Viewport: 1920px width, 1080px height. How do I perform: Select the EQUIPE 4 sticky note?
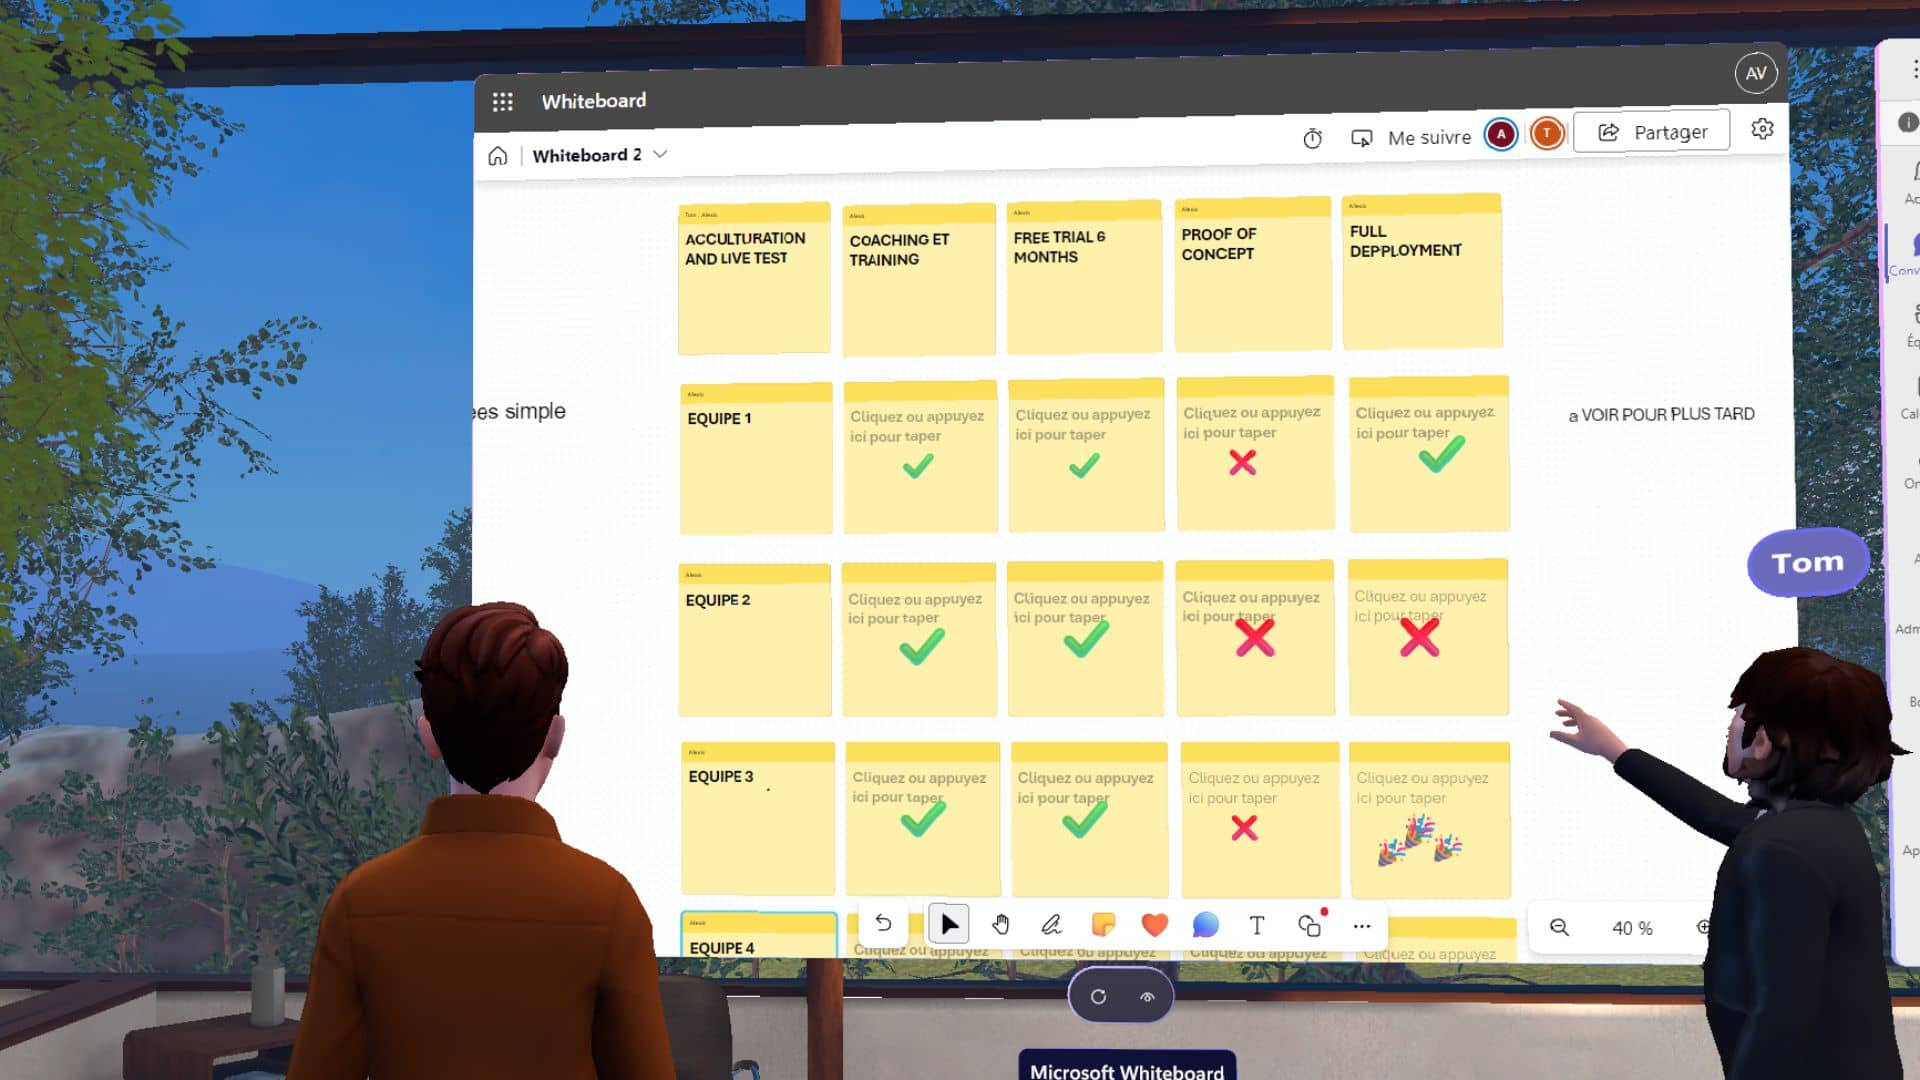tap(759, 936)
